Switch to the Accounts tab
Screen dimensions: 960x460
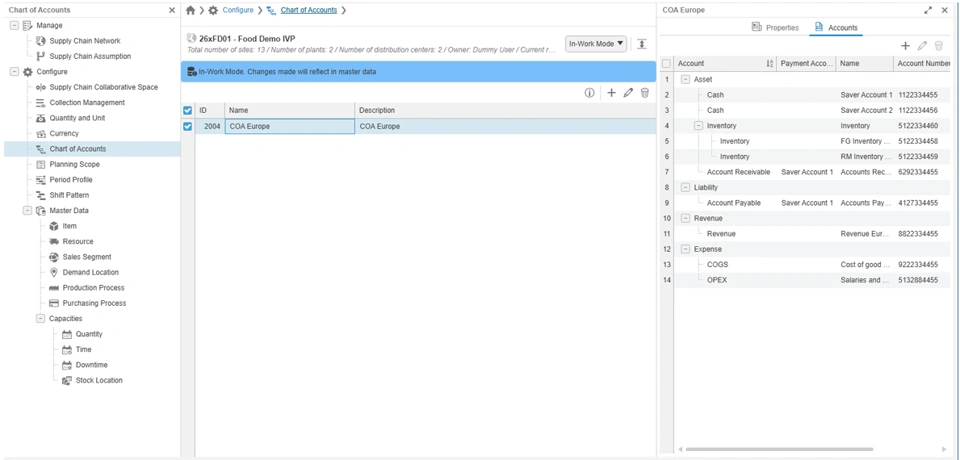(x=836, y=28)
